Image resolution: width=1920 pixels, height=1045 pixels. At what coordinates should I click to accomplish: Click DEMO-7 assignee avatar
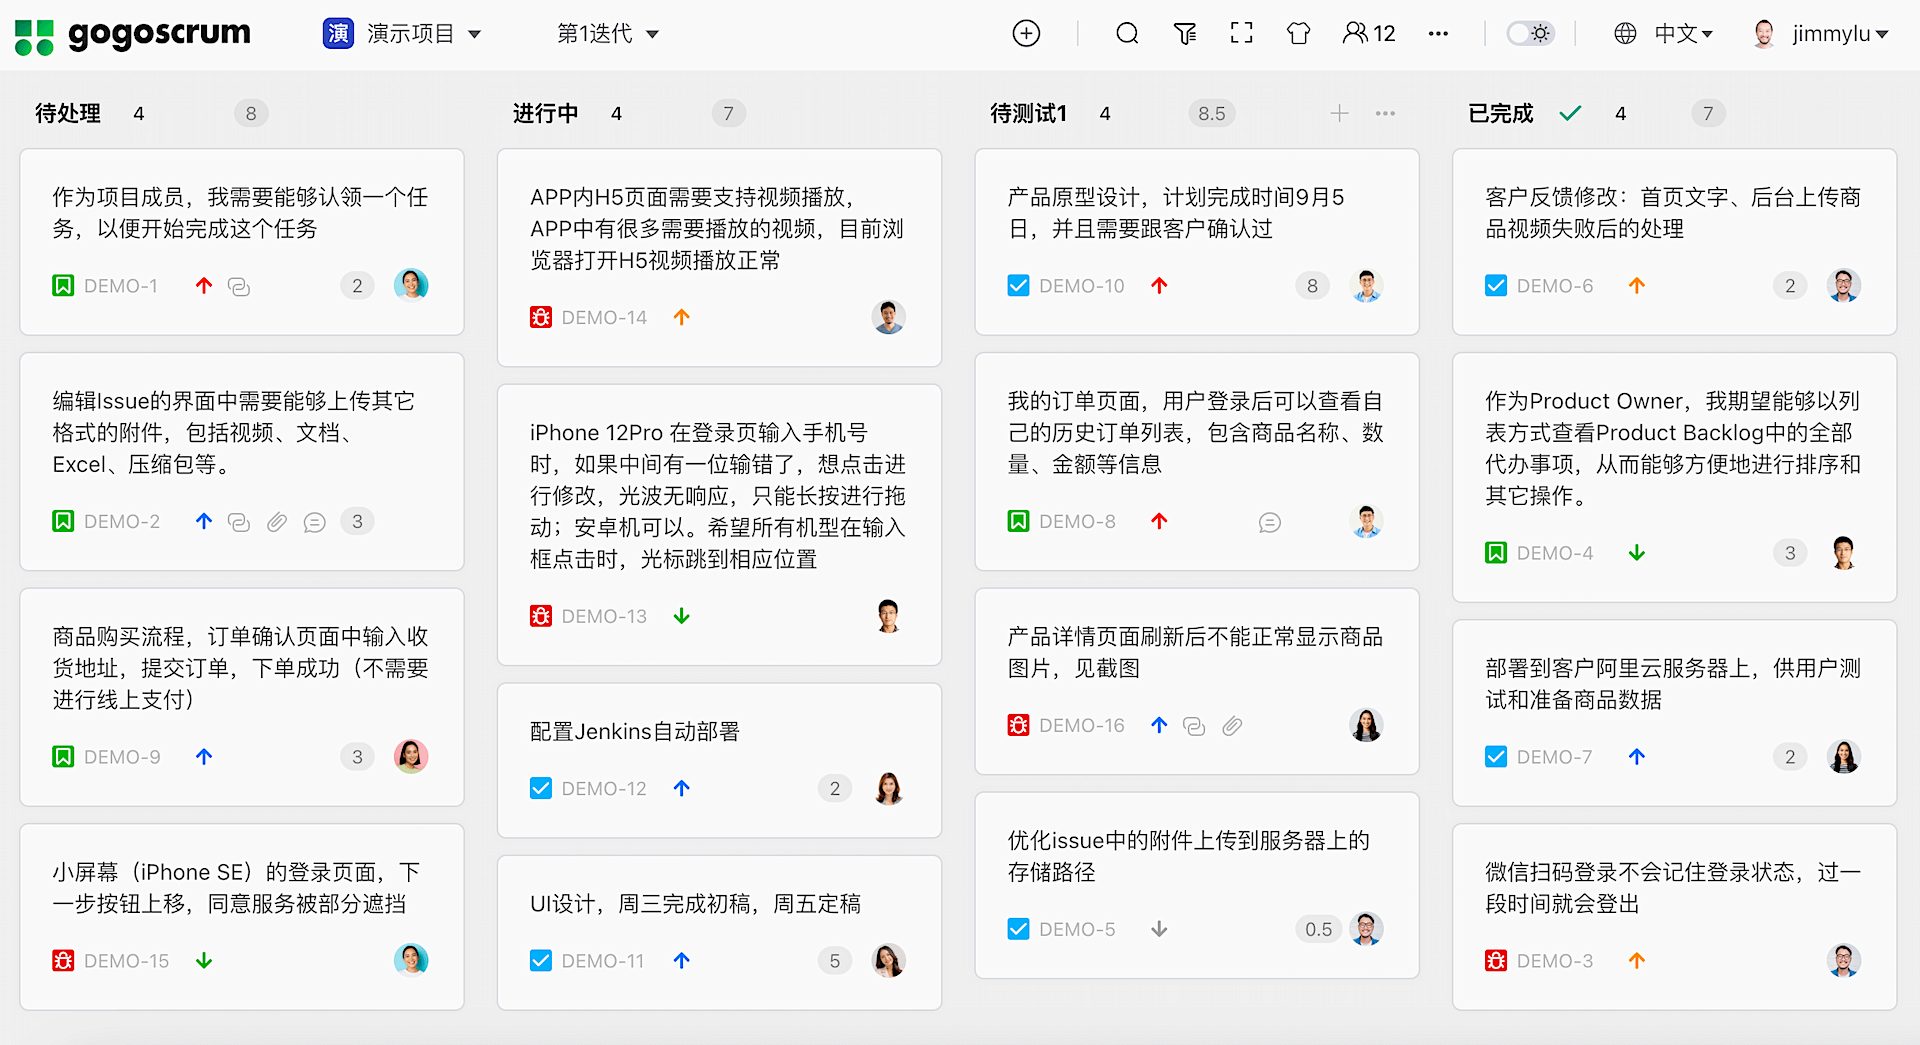click(x=1843, y=756)
